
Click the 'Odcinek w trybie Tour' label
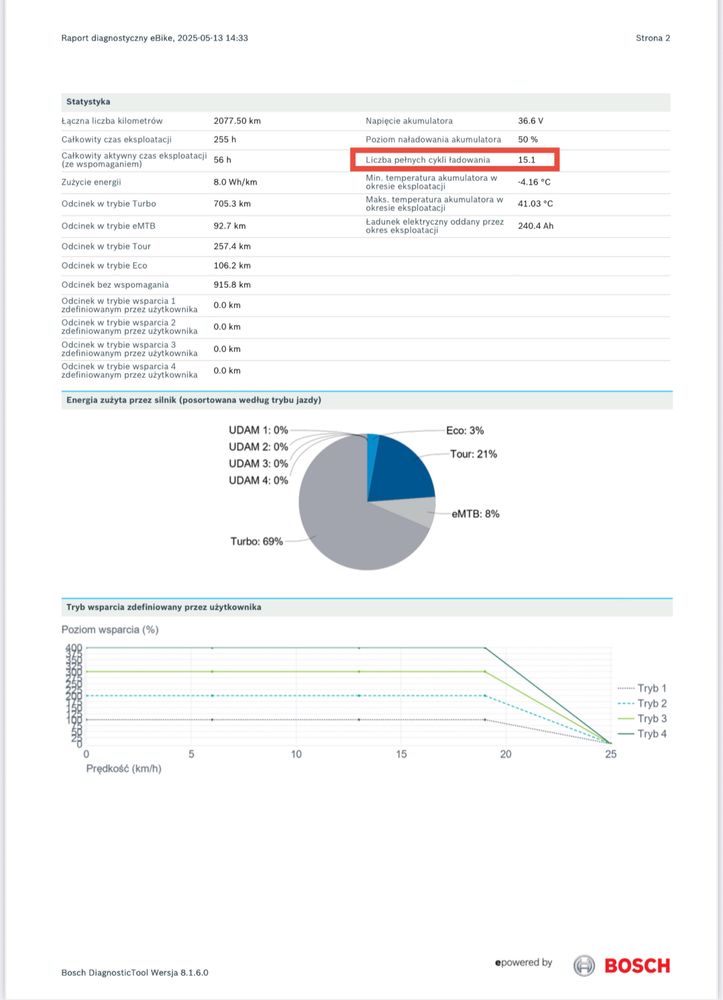(106, 246)
